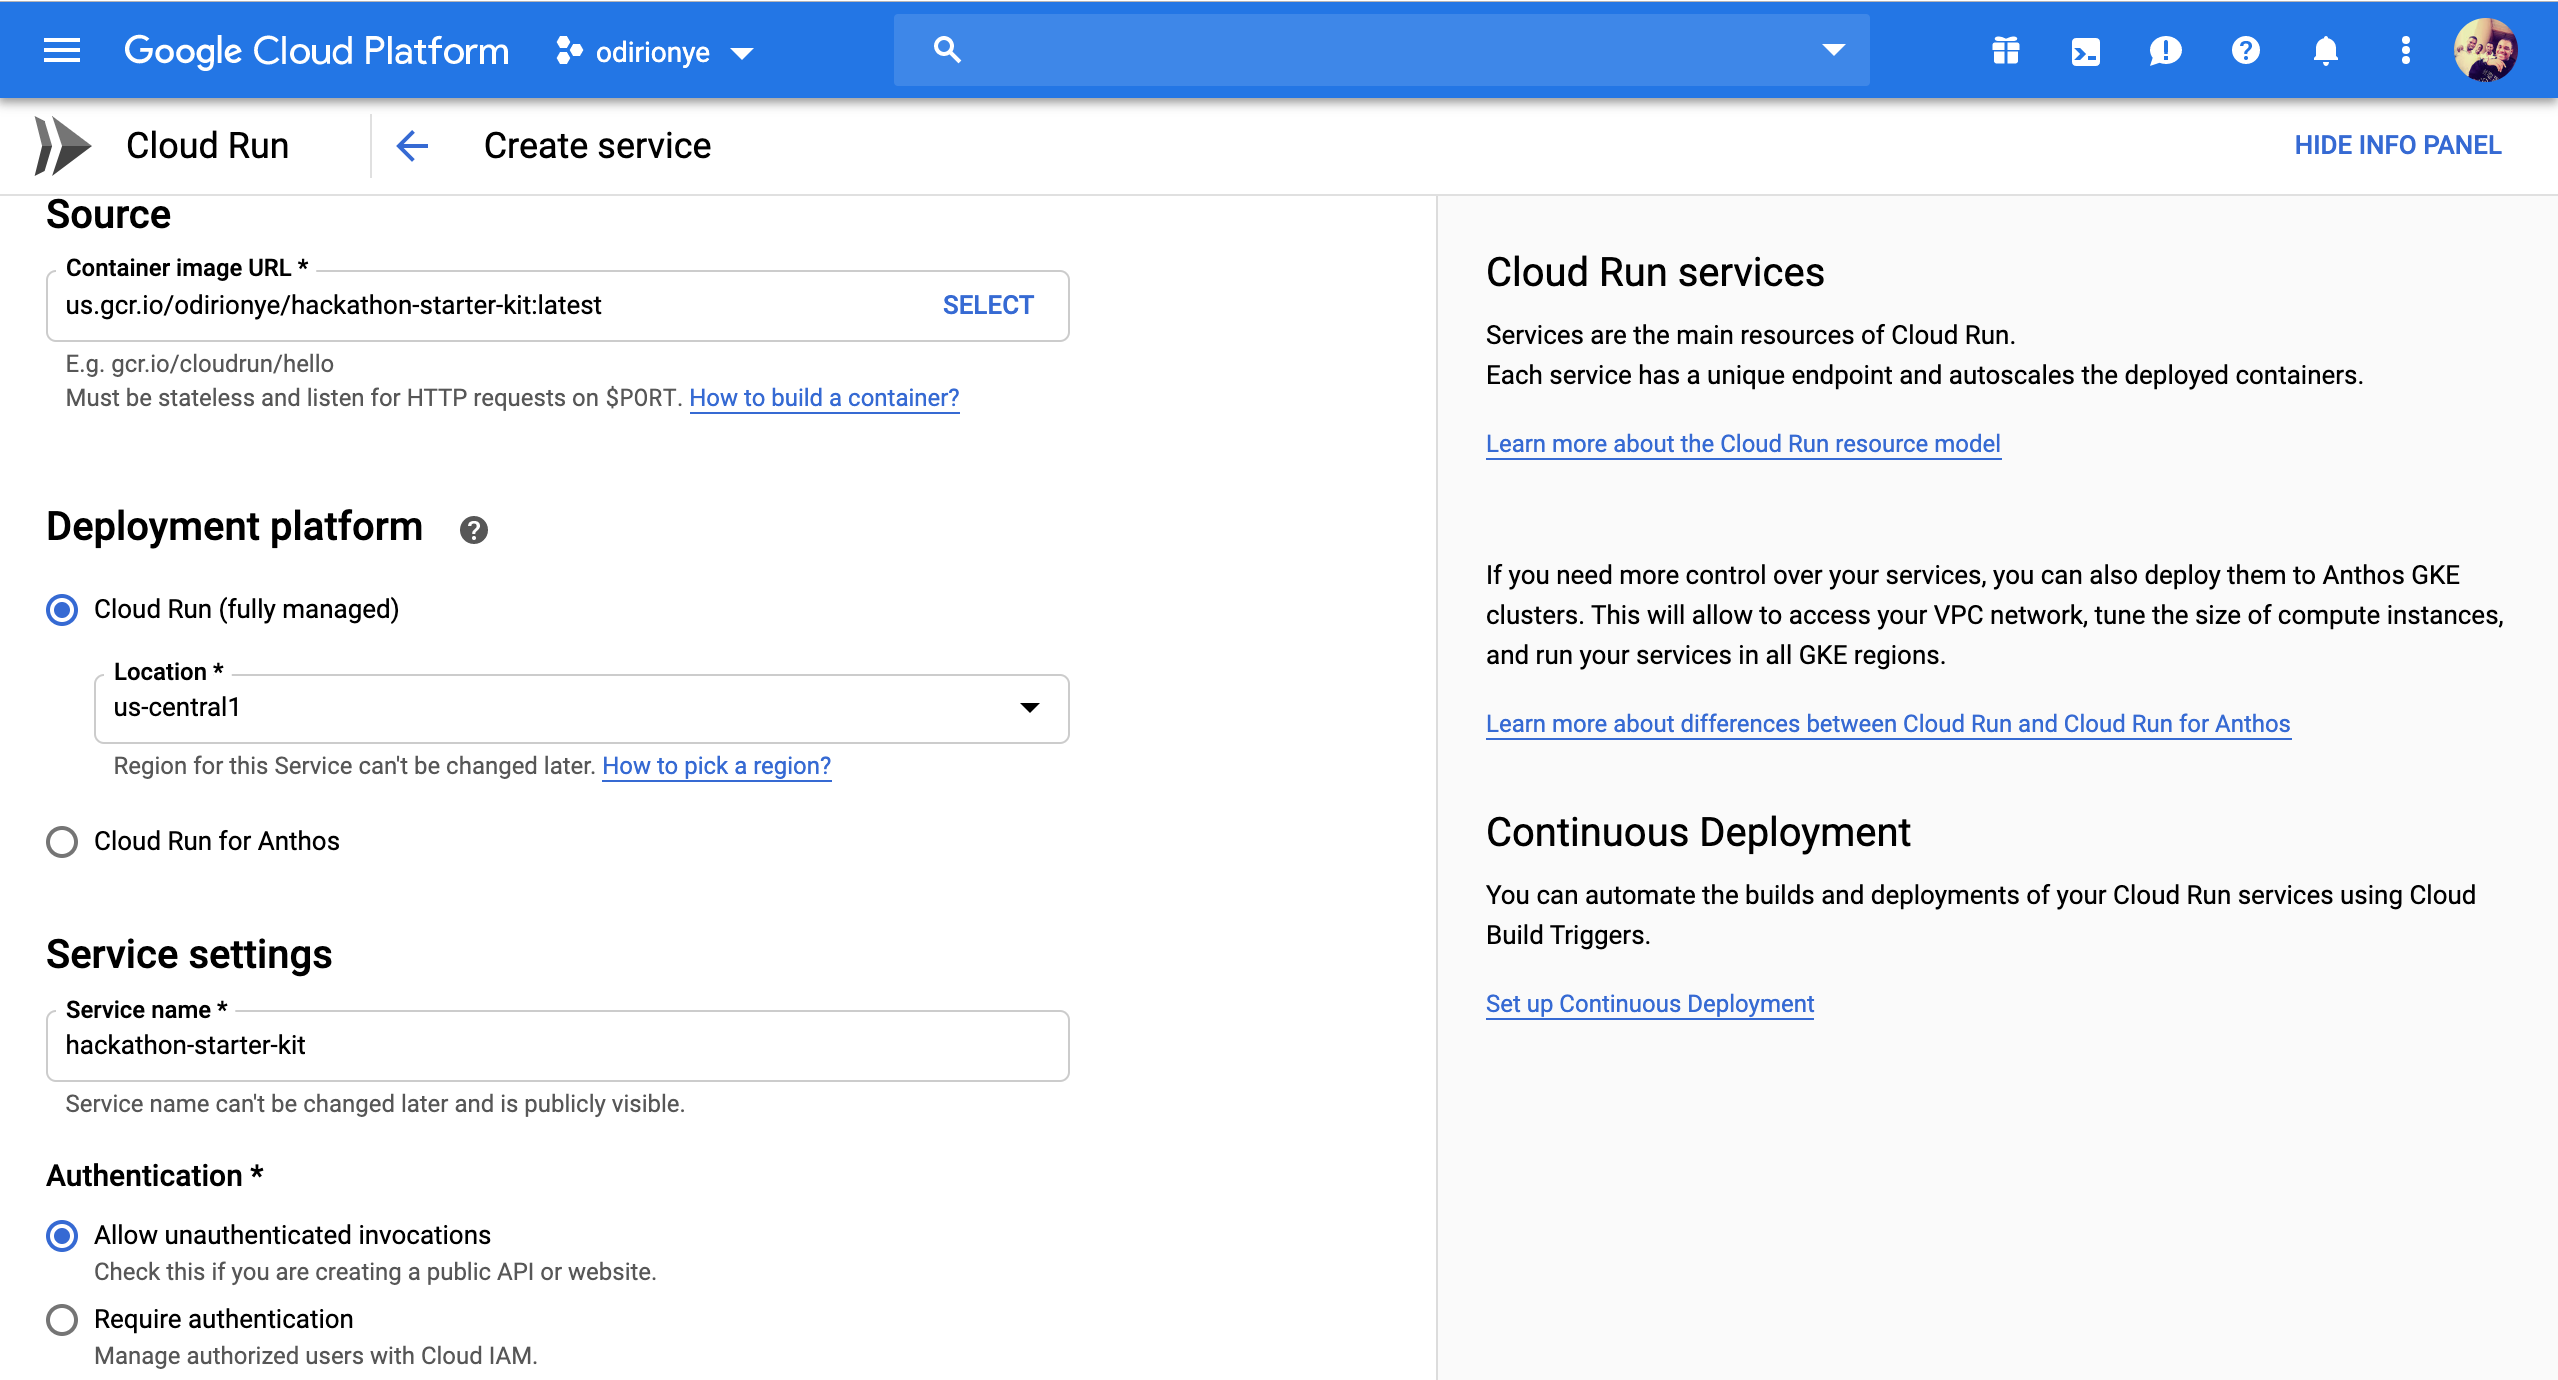
Task: Open the hamburger navigation menu
Action: pos(62,50)
